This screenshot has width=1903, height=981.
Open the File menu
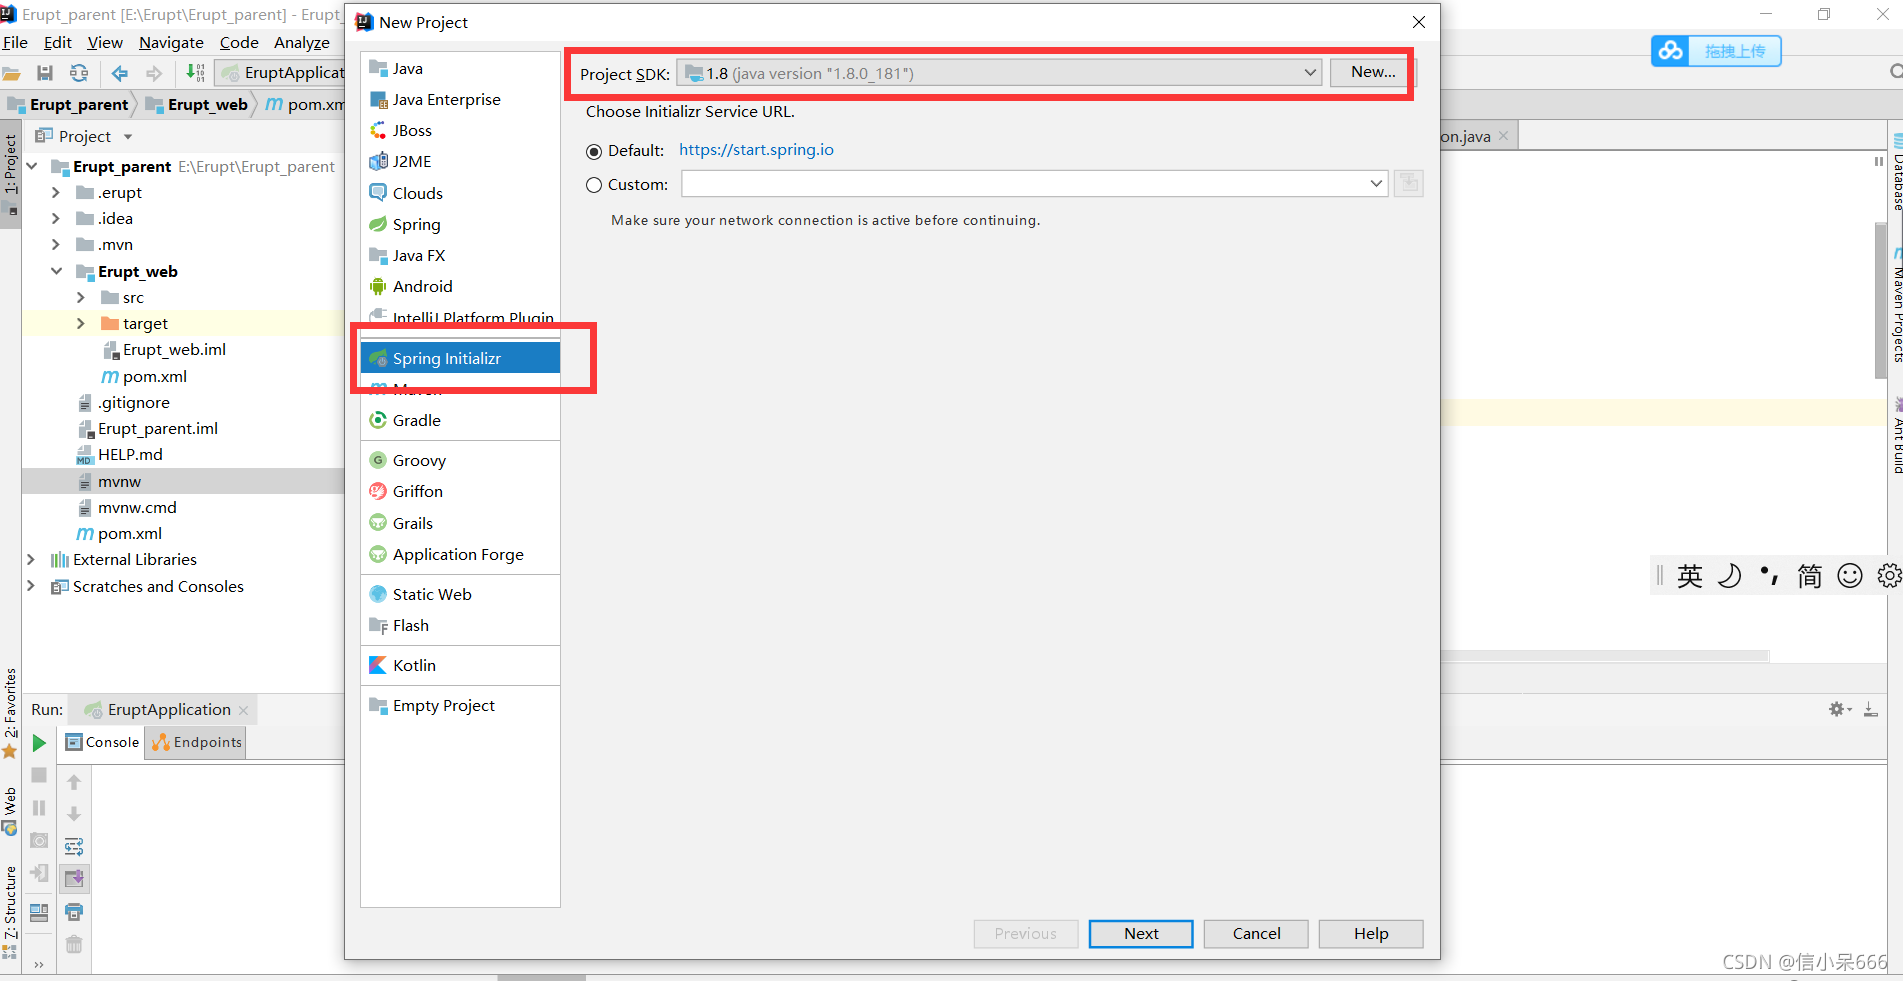click(15, 42)
